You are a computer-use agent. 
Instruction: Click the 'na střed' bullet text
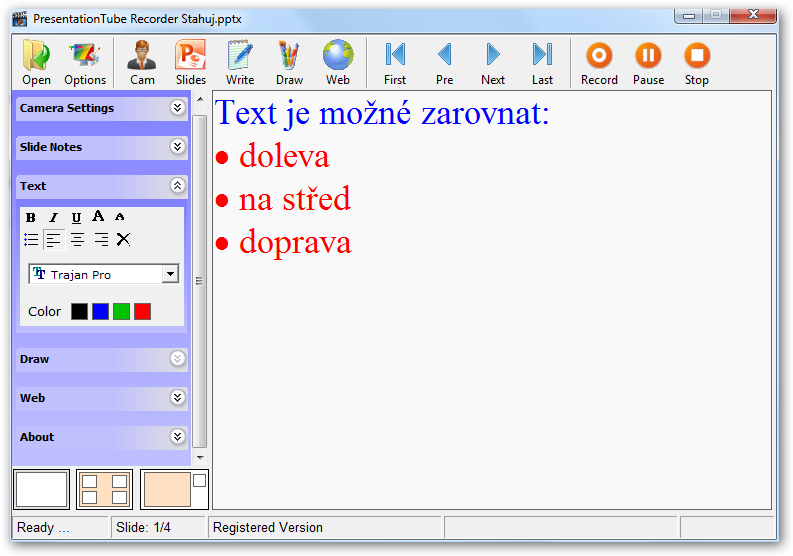click(295, 199)
